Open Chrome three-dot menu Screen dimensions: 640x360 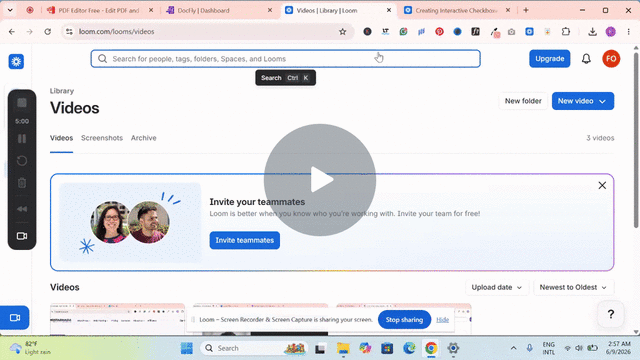[x=629, y=31]
